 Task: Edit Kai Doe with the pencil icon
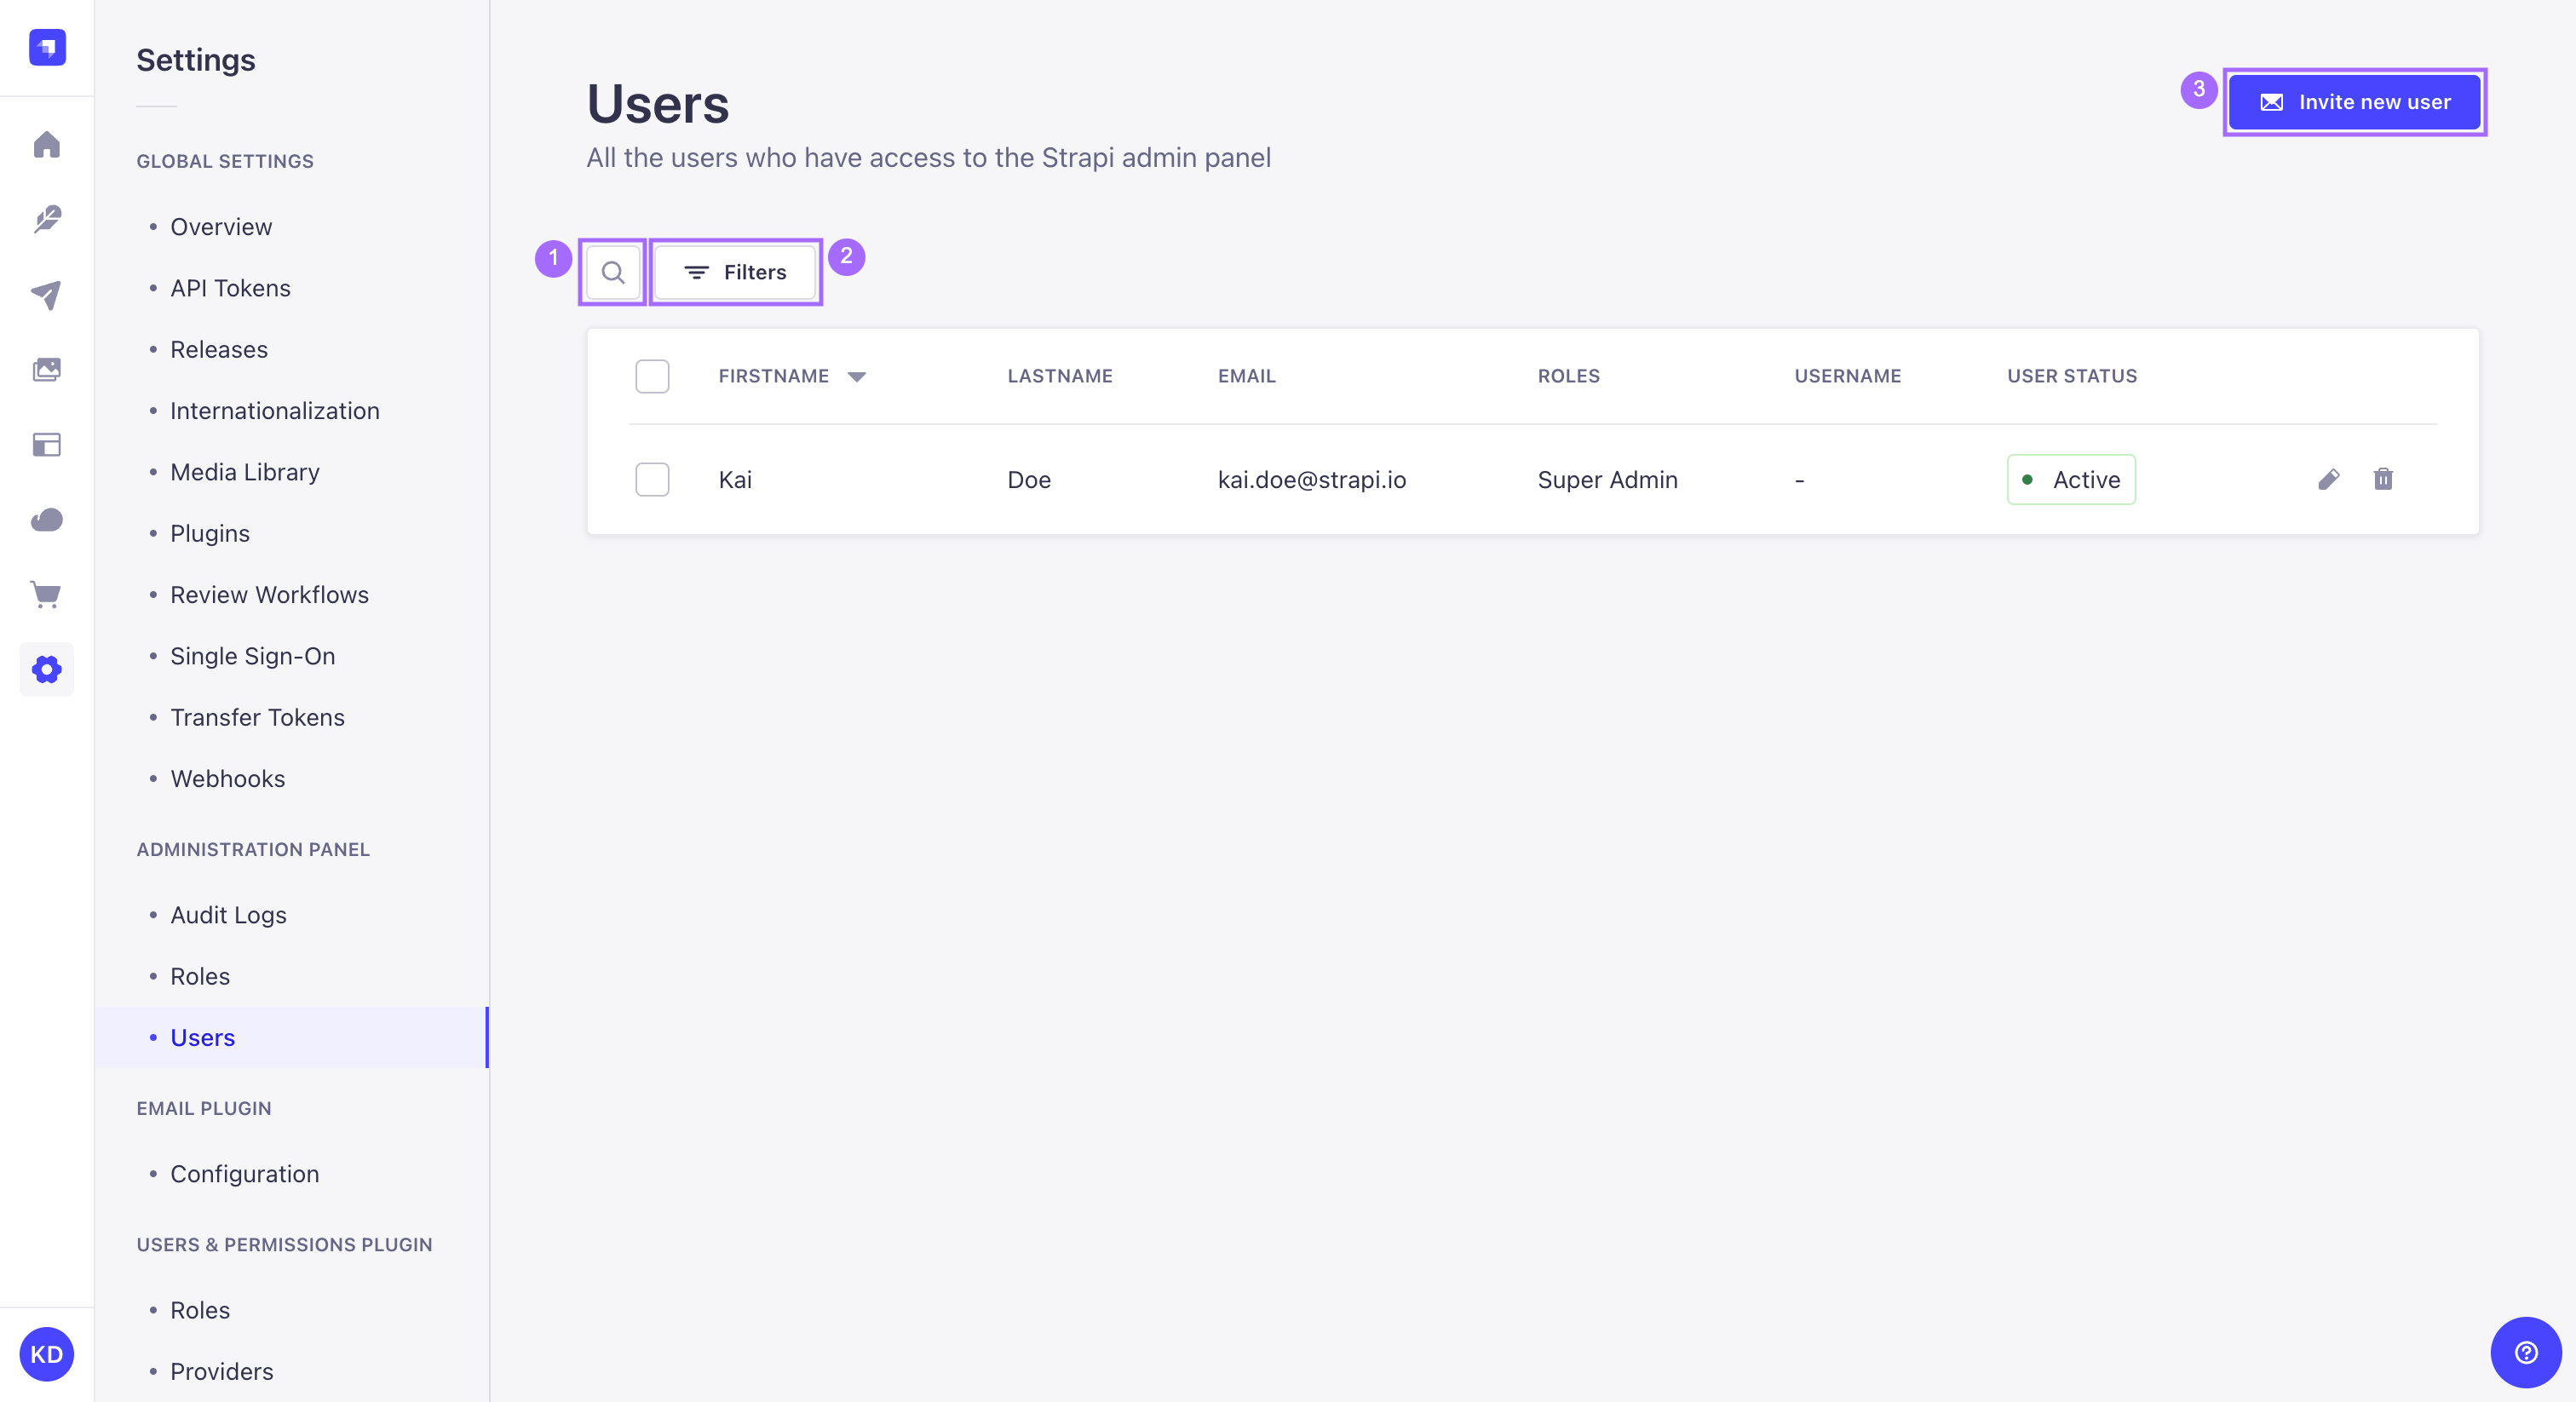[x=2330, y=480]
